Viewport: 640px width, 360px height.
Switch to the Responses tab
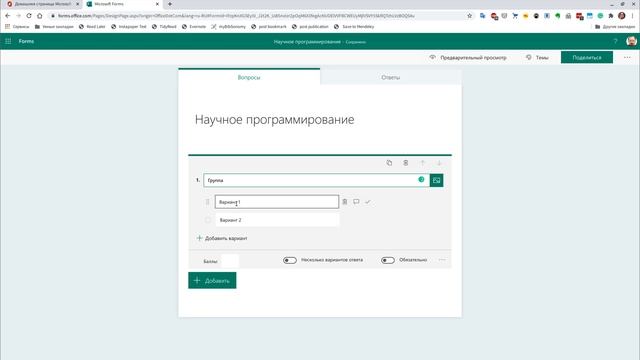[x=391, y=77]
